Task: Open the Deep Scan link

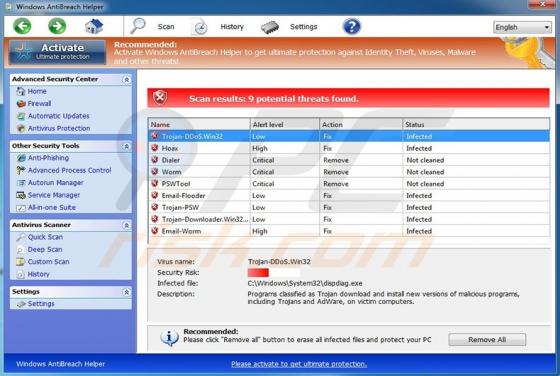Action: (x=45, y=249)
